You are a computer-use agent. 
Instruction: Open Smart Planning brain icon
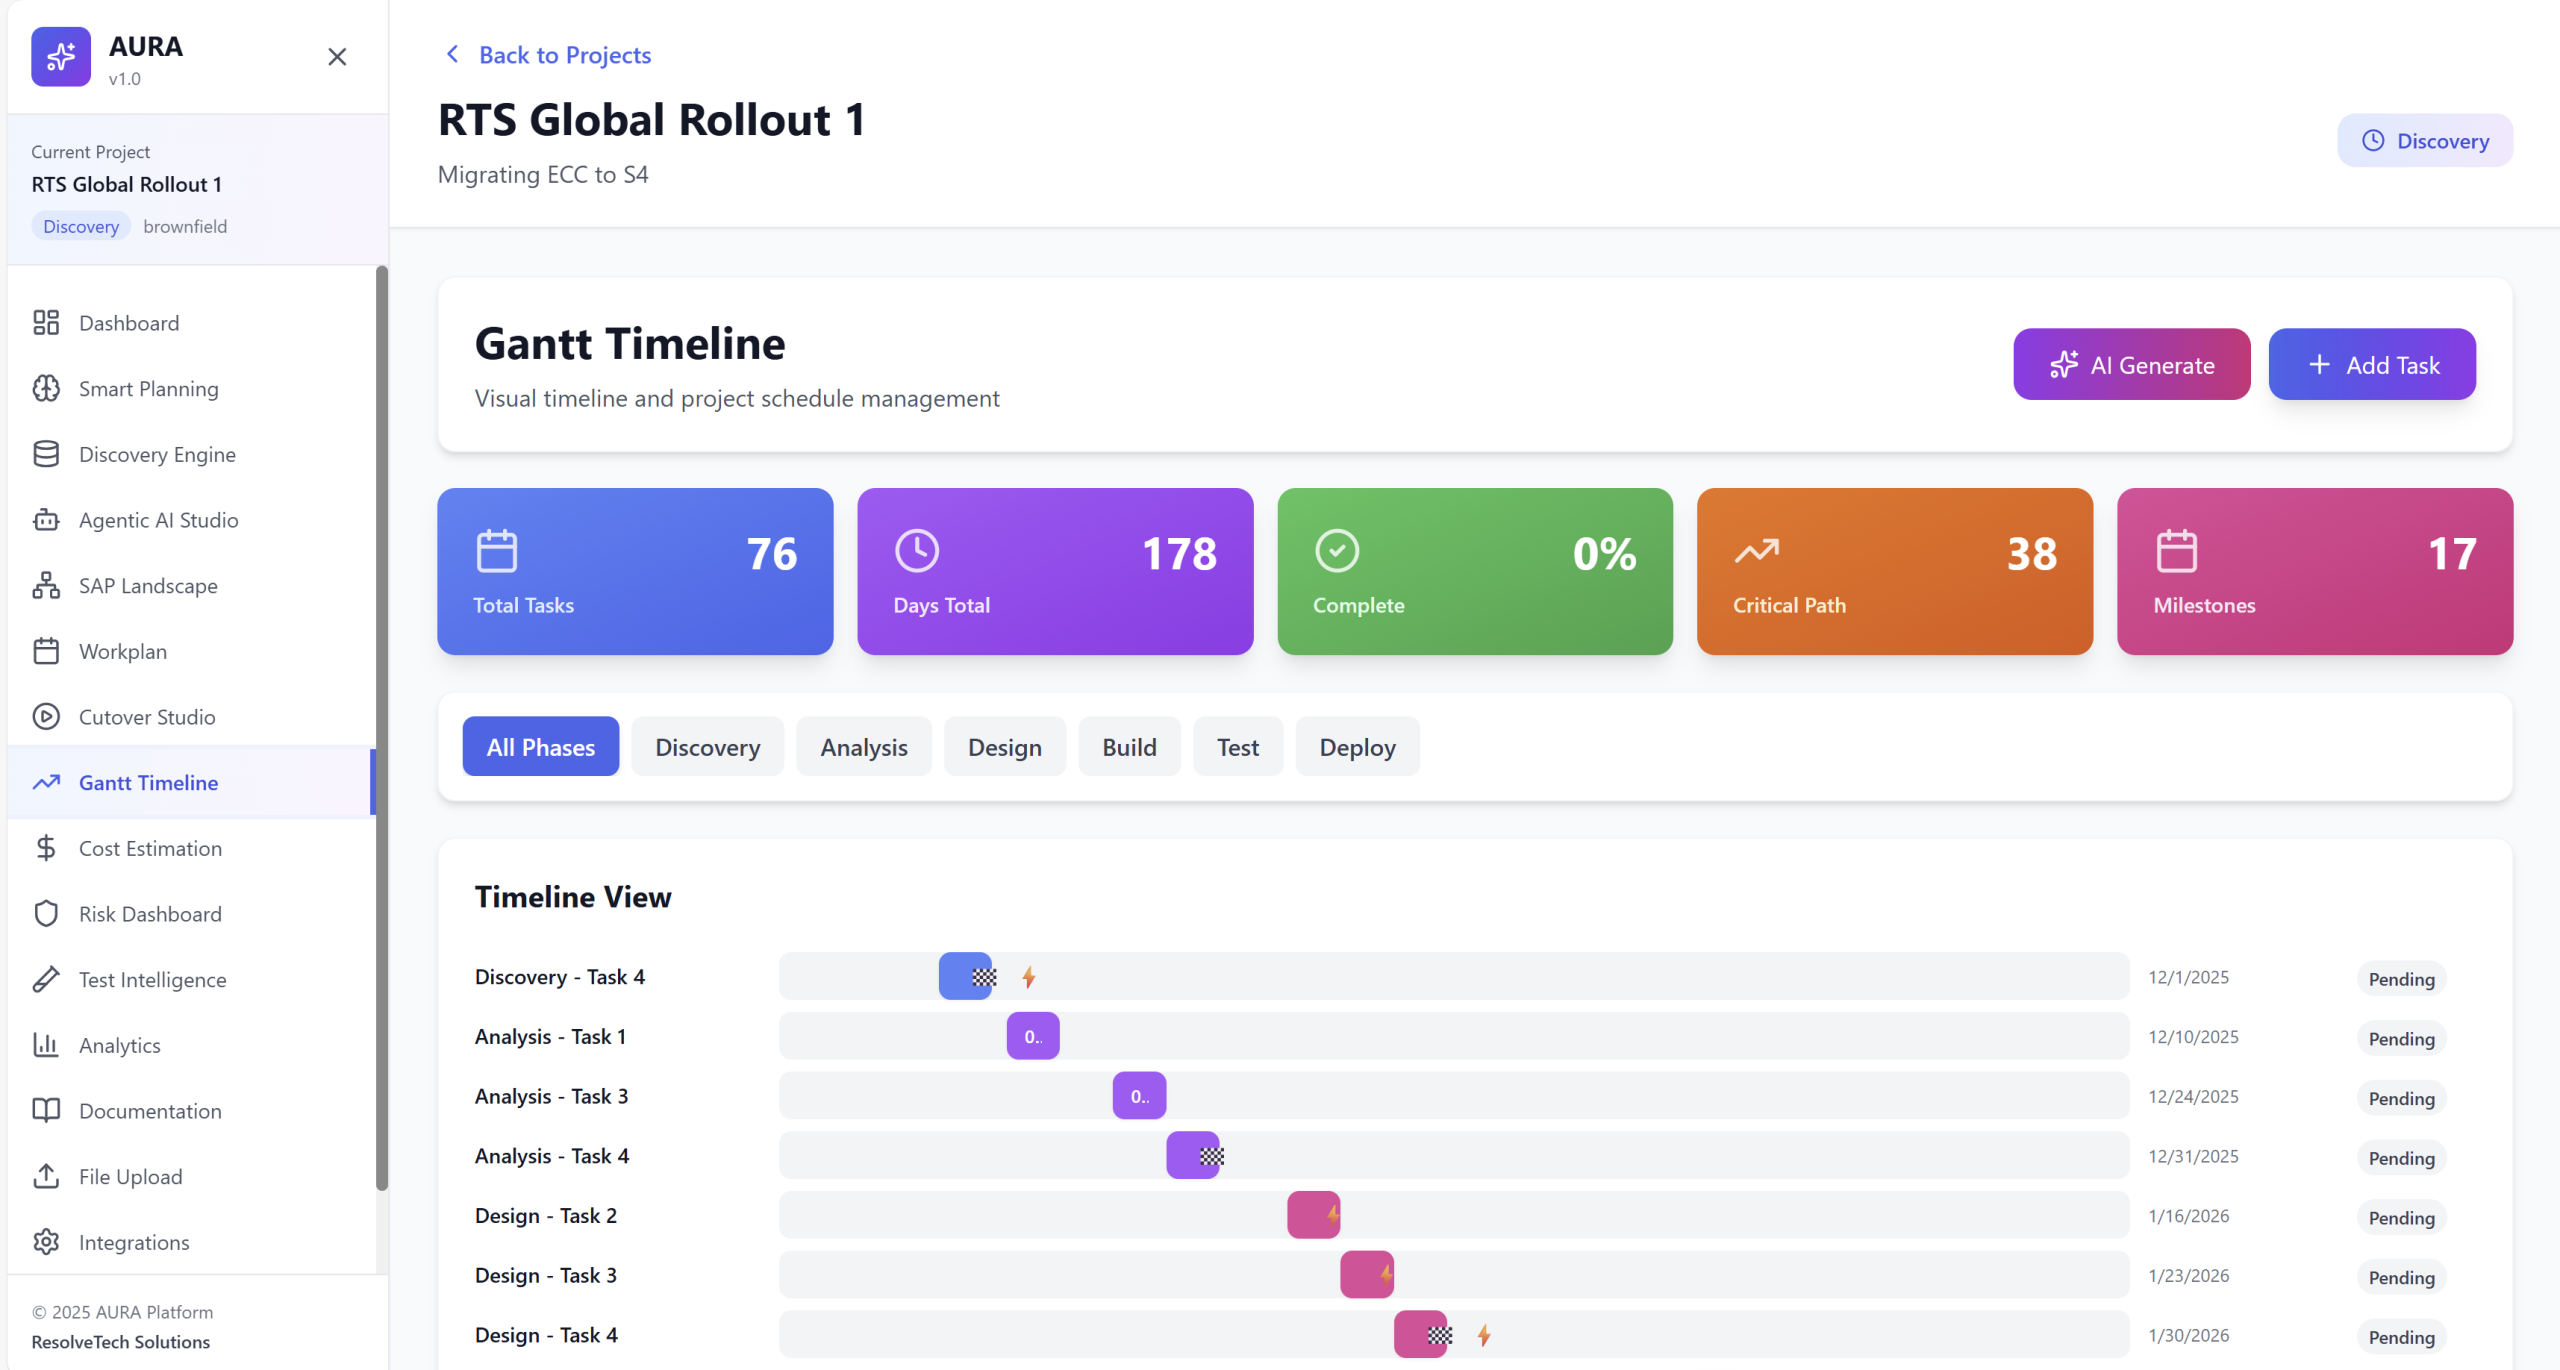coord(46,389)
